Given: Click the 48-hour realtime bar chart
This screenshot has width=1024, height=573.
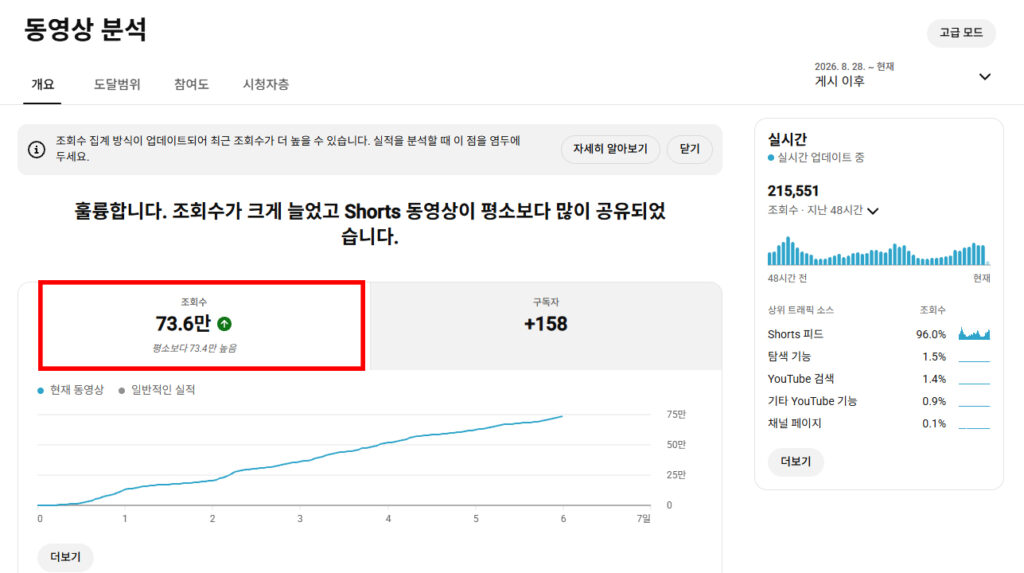Looking at the screenshot, I should coord(878,251).
